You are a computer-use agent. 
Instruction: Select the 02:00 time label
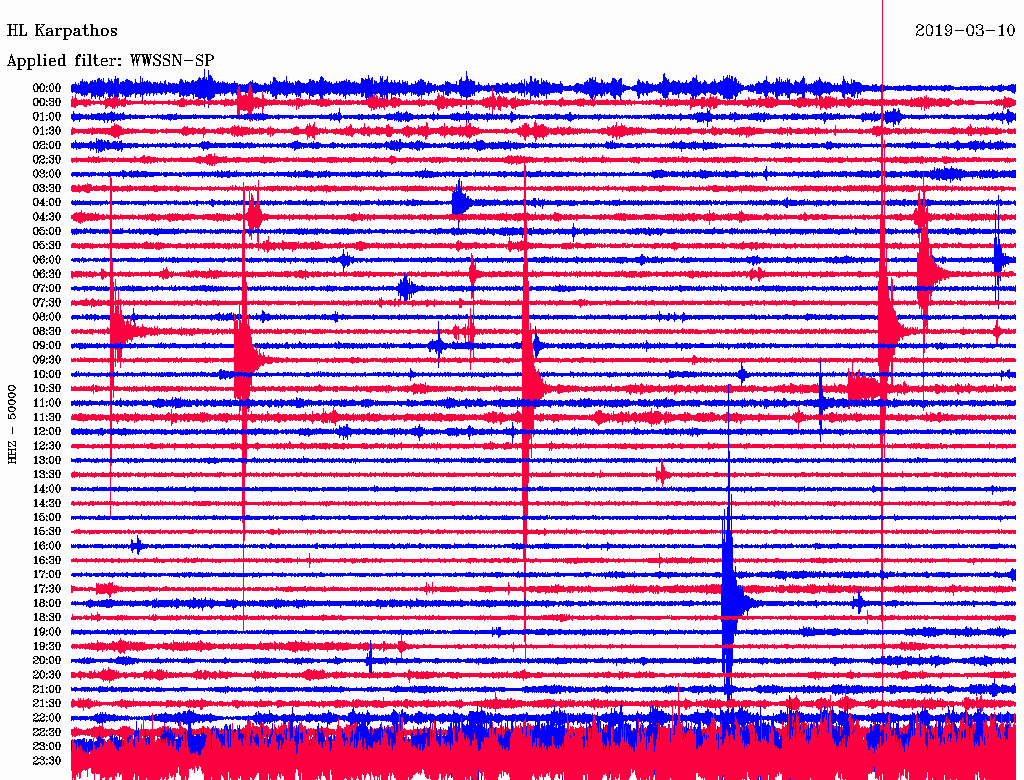point(47,145)
